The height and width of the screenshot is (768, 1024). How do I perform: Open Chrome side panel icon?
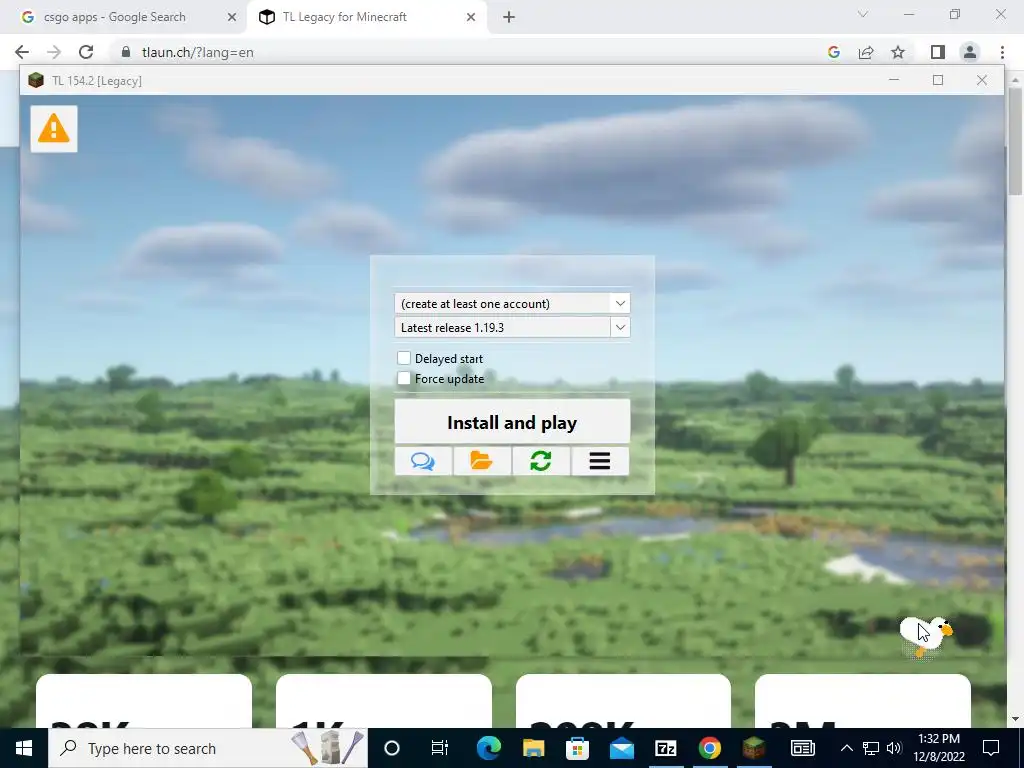tap(938, 52)
